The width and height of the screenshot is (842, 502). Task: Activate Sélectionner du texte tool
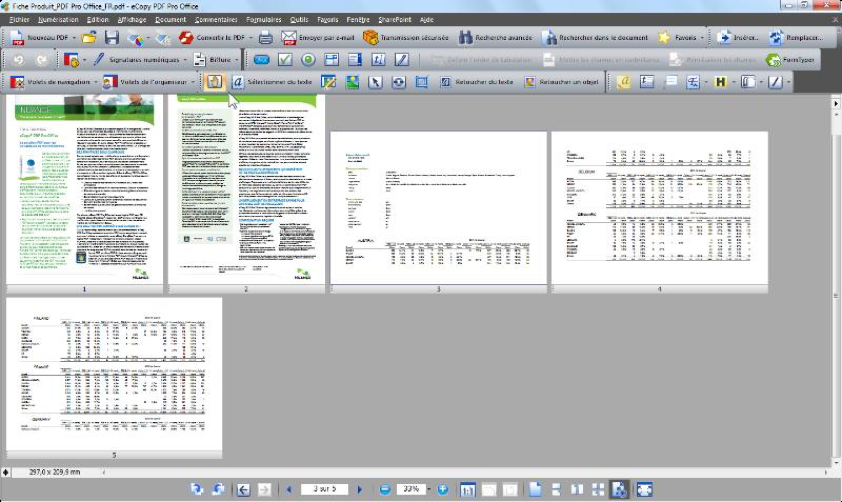coord(272,82)
